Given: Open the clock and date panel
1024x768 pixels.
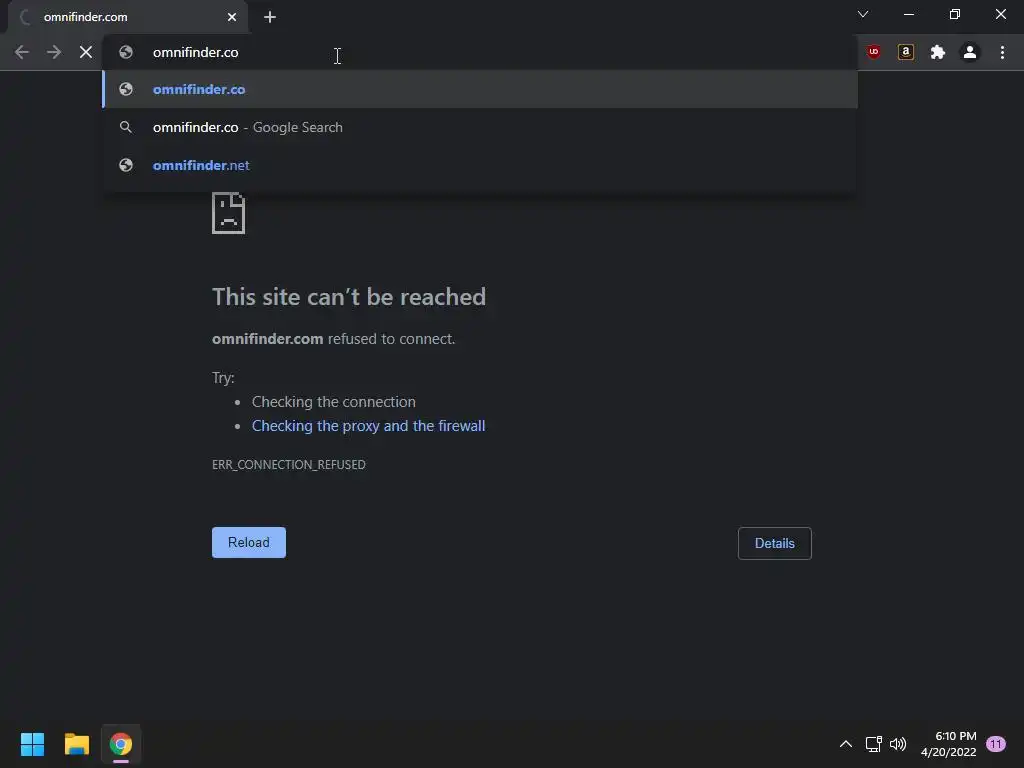Looking at the screenshot, I should coord(948,744).
